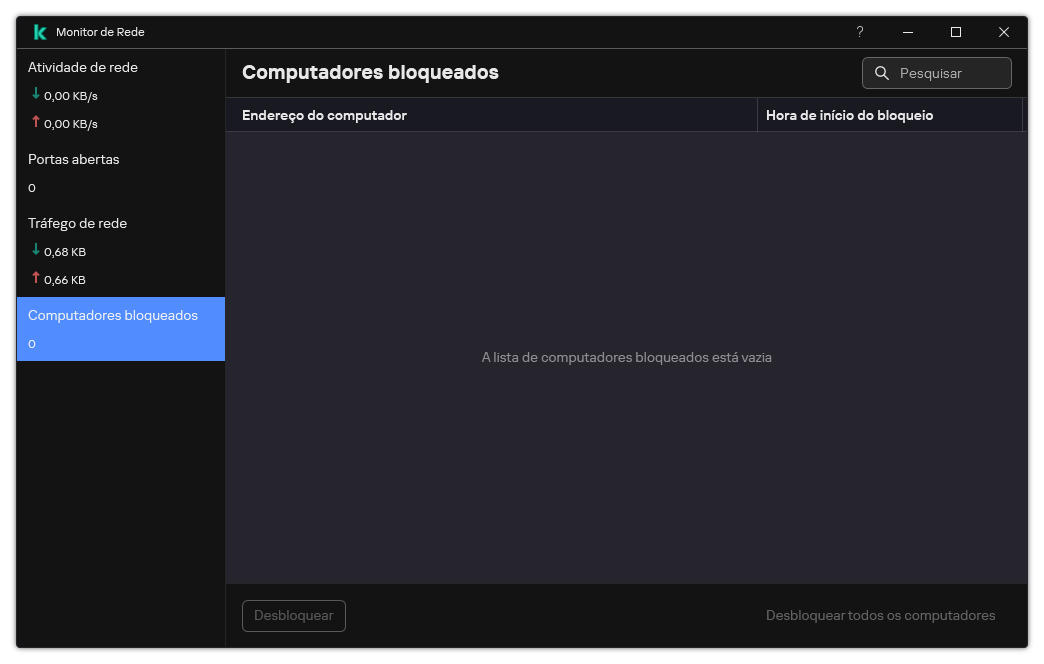This screenshot has height=664, width=1044.
Task: Click the 0 counter under Portas abertas
Action: (x=31, y=187)
